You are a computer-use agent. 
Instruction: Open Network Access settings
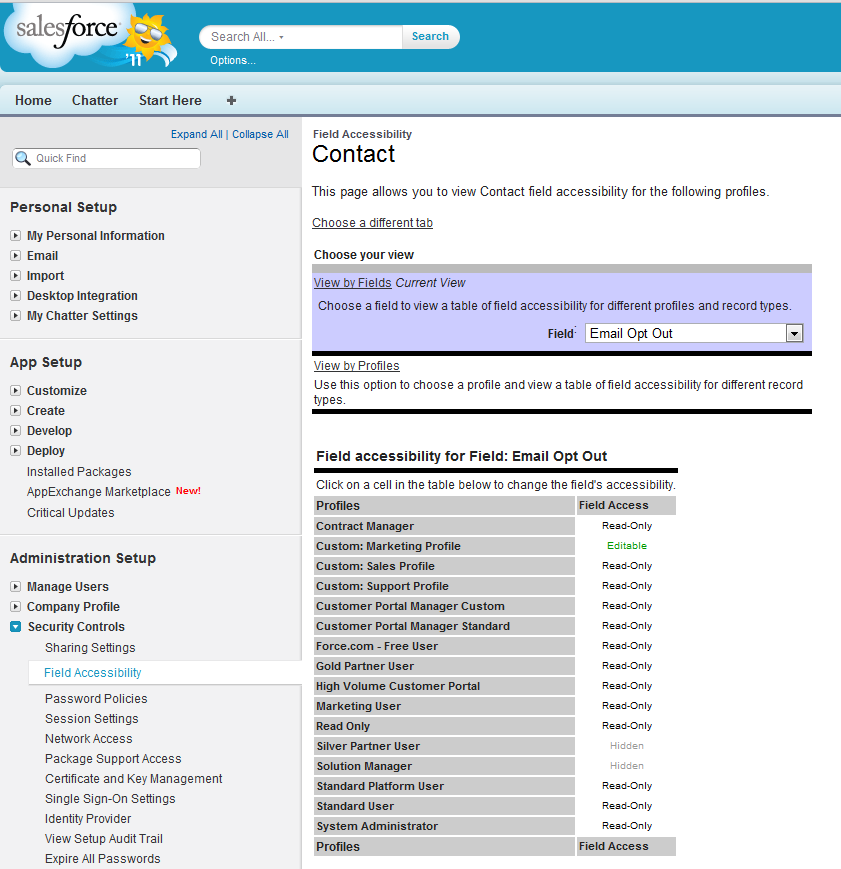point(89,739)
